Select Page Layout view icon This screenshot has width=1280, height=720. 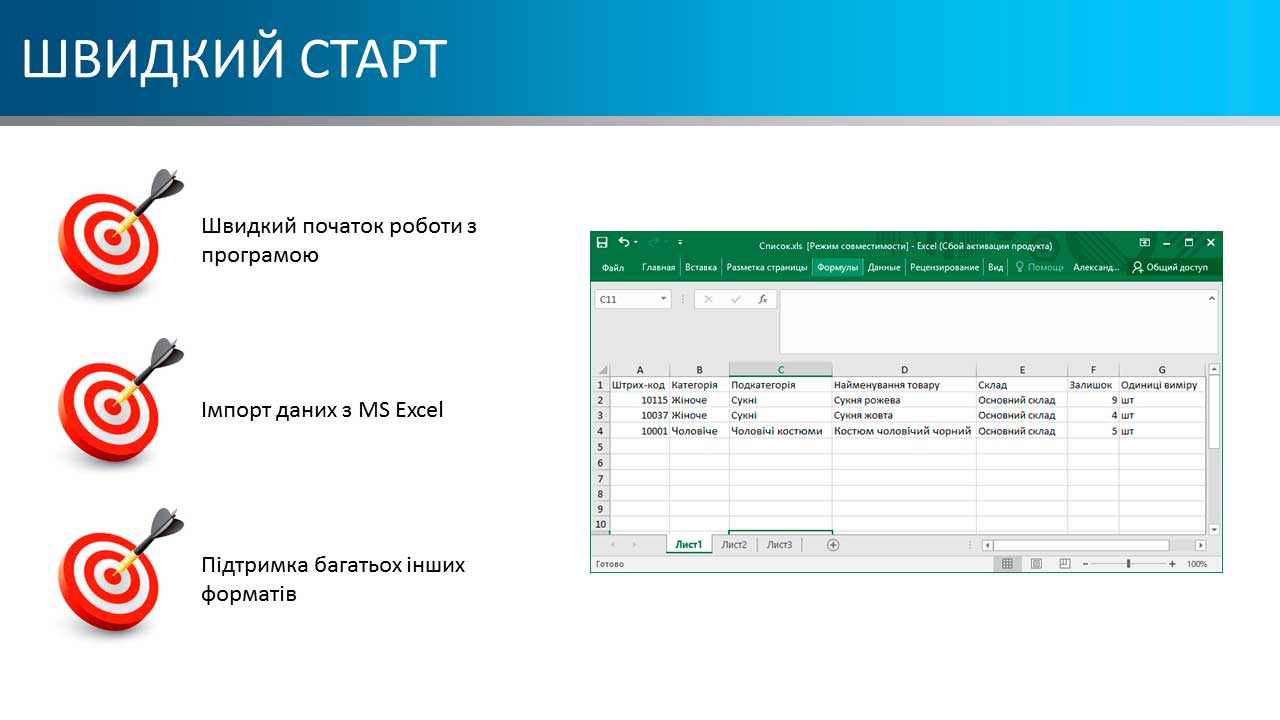[x=1036, y=564]
